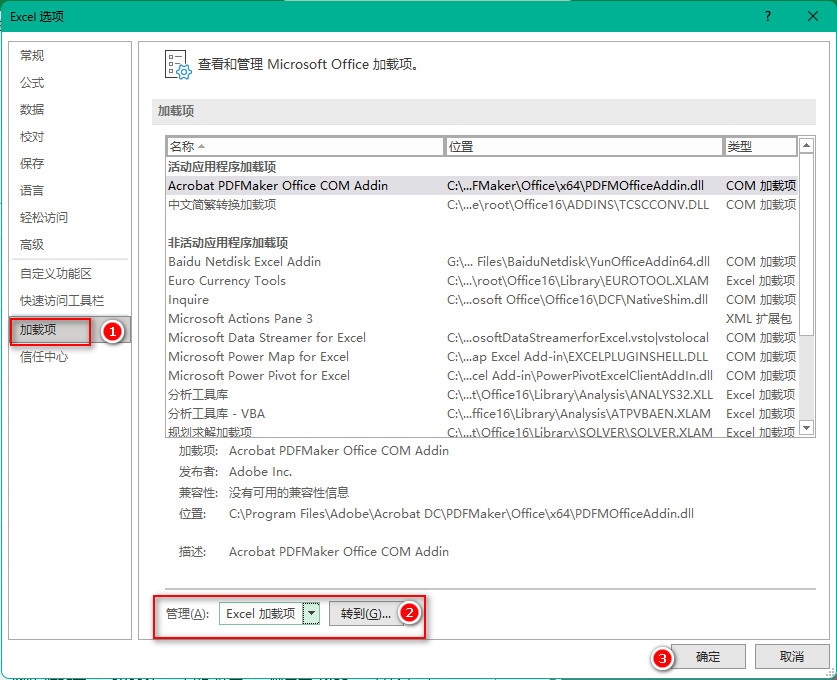
Task: Sort list by 名称 column header
Action: 304,147
